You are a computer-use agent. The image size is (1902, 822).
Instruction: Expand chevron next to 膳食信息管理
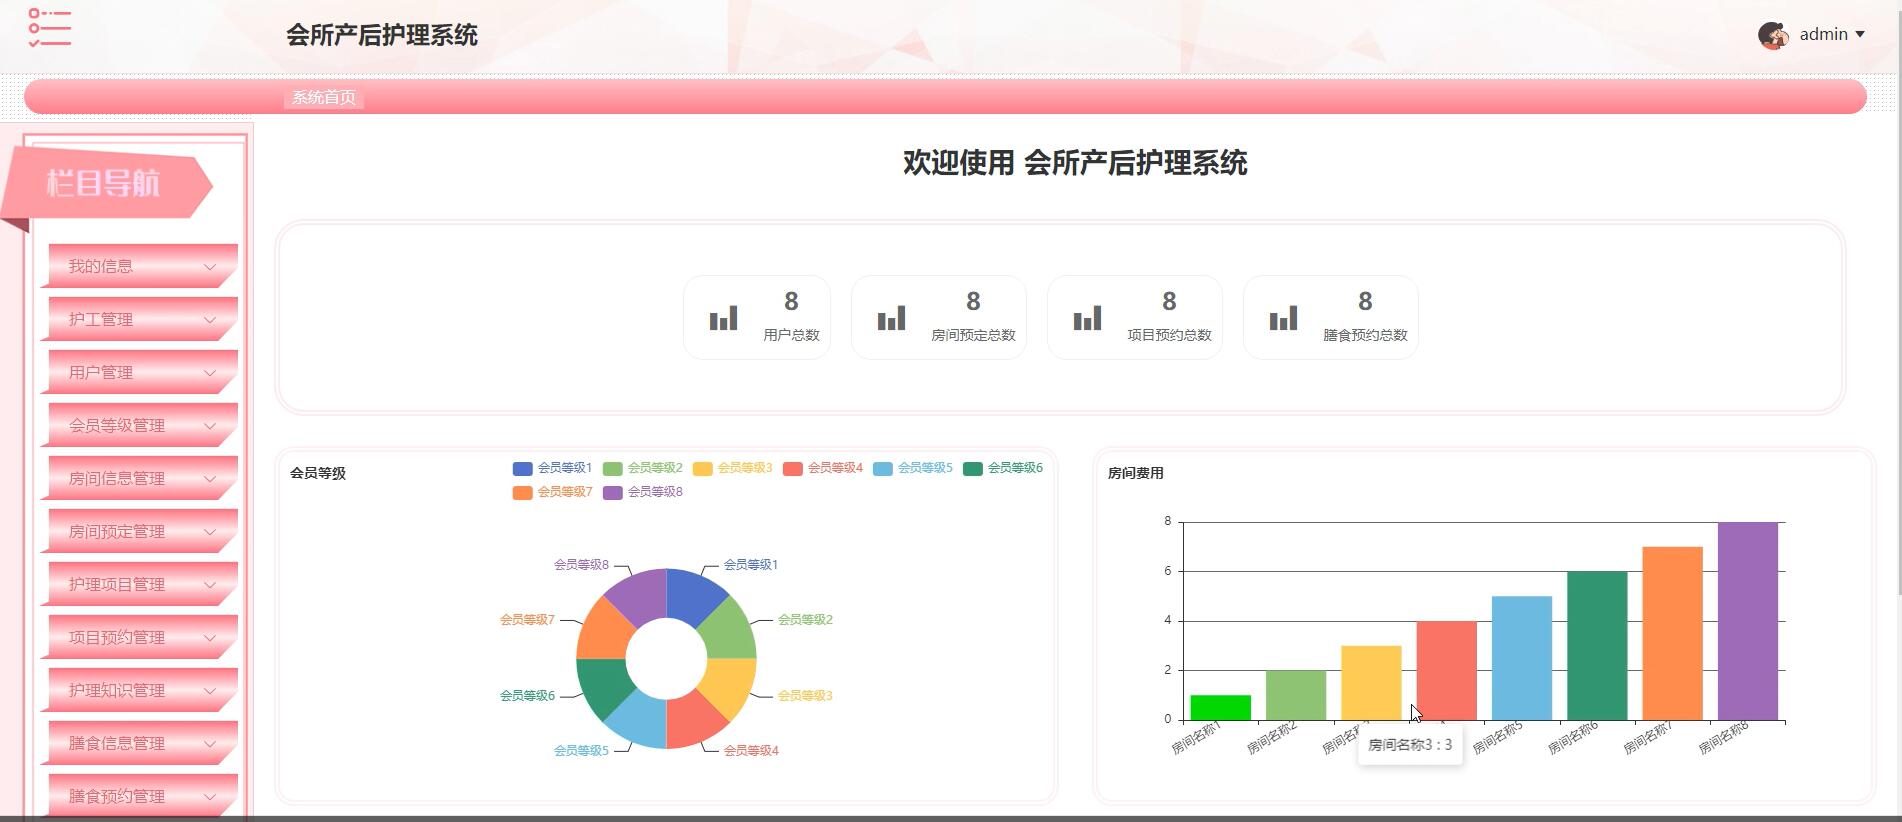[x=210, y=744]
